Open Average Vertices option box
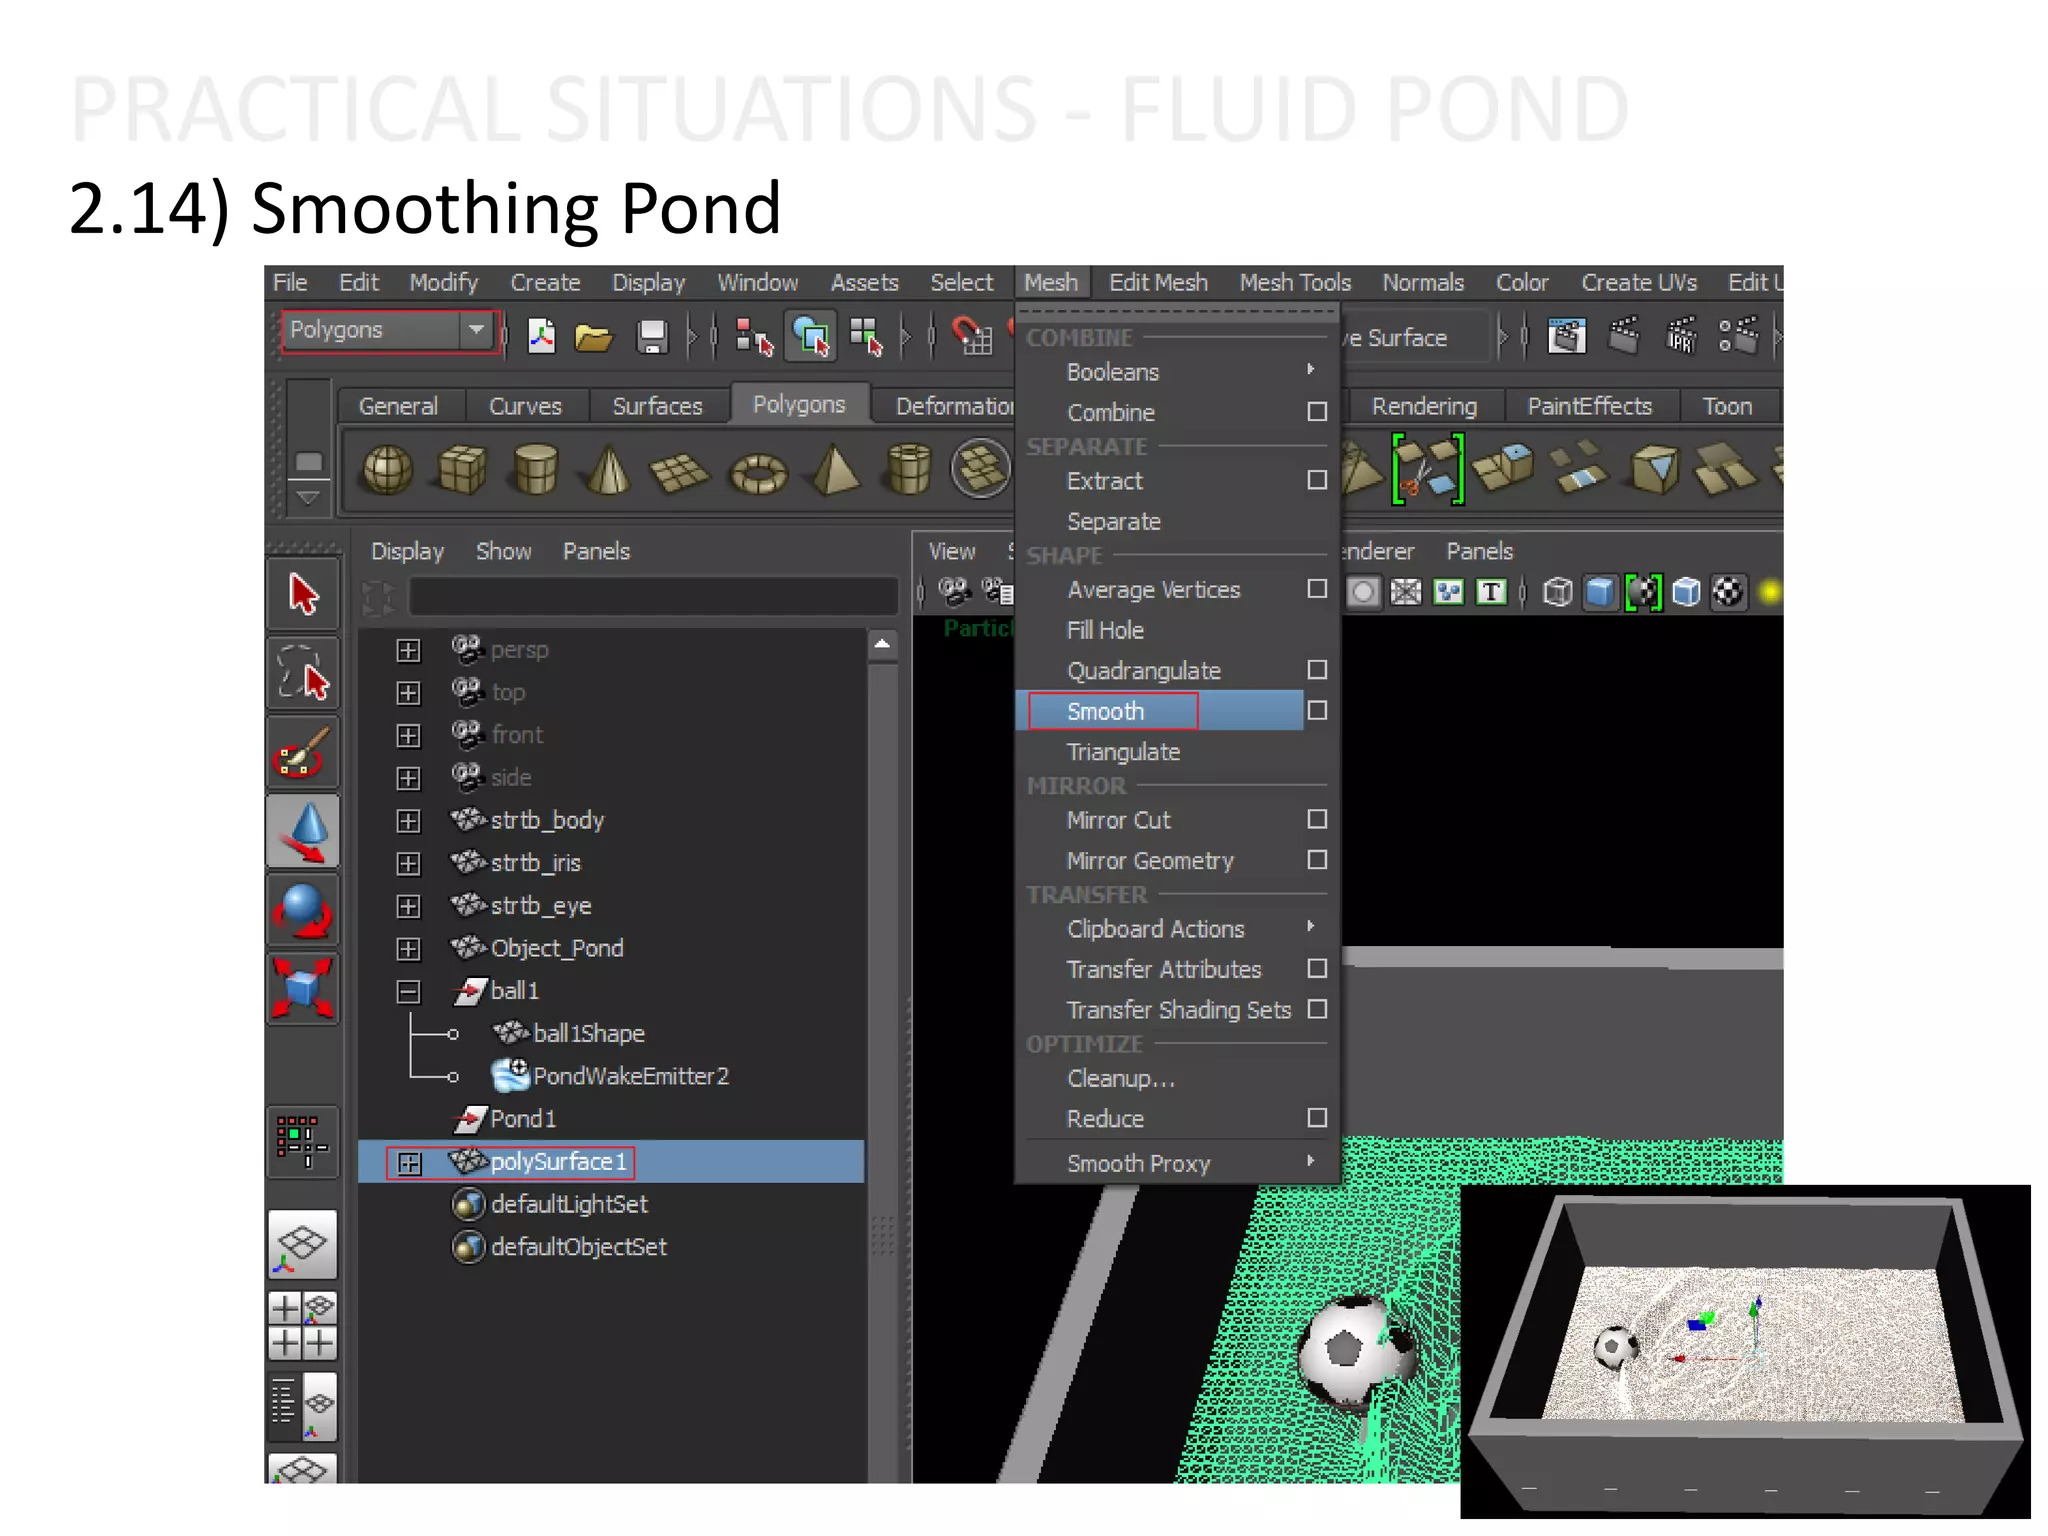This screenshot has width=2048, height=1536. [x=1317, y=589]
